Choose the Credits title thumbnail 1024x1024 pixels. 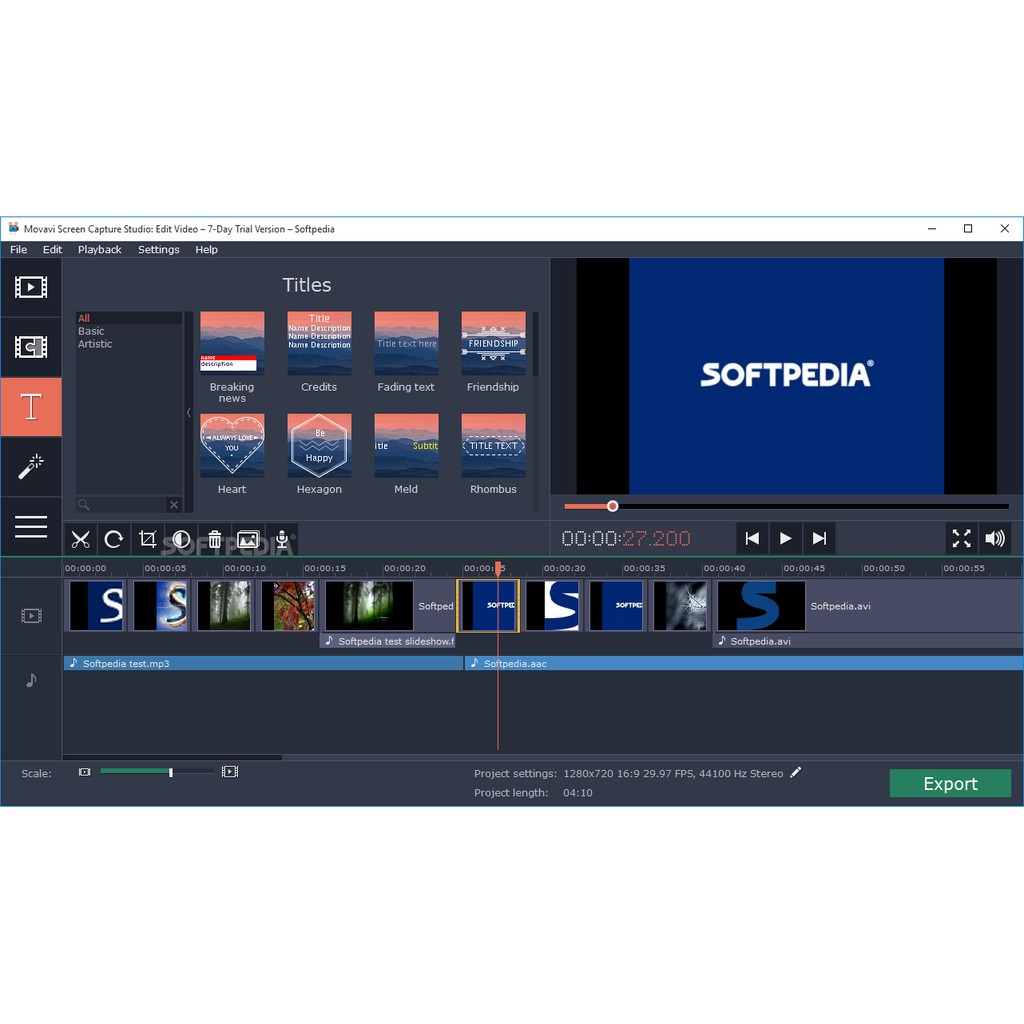point(319,343)
